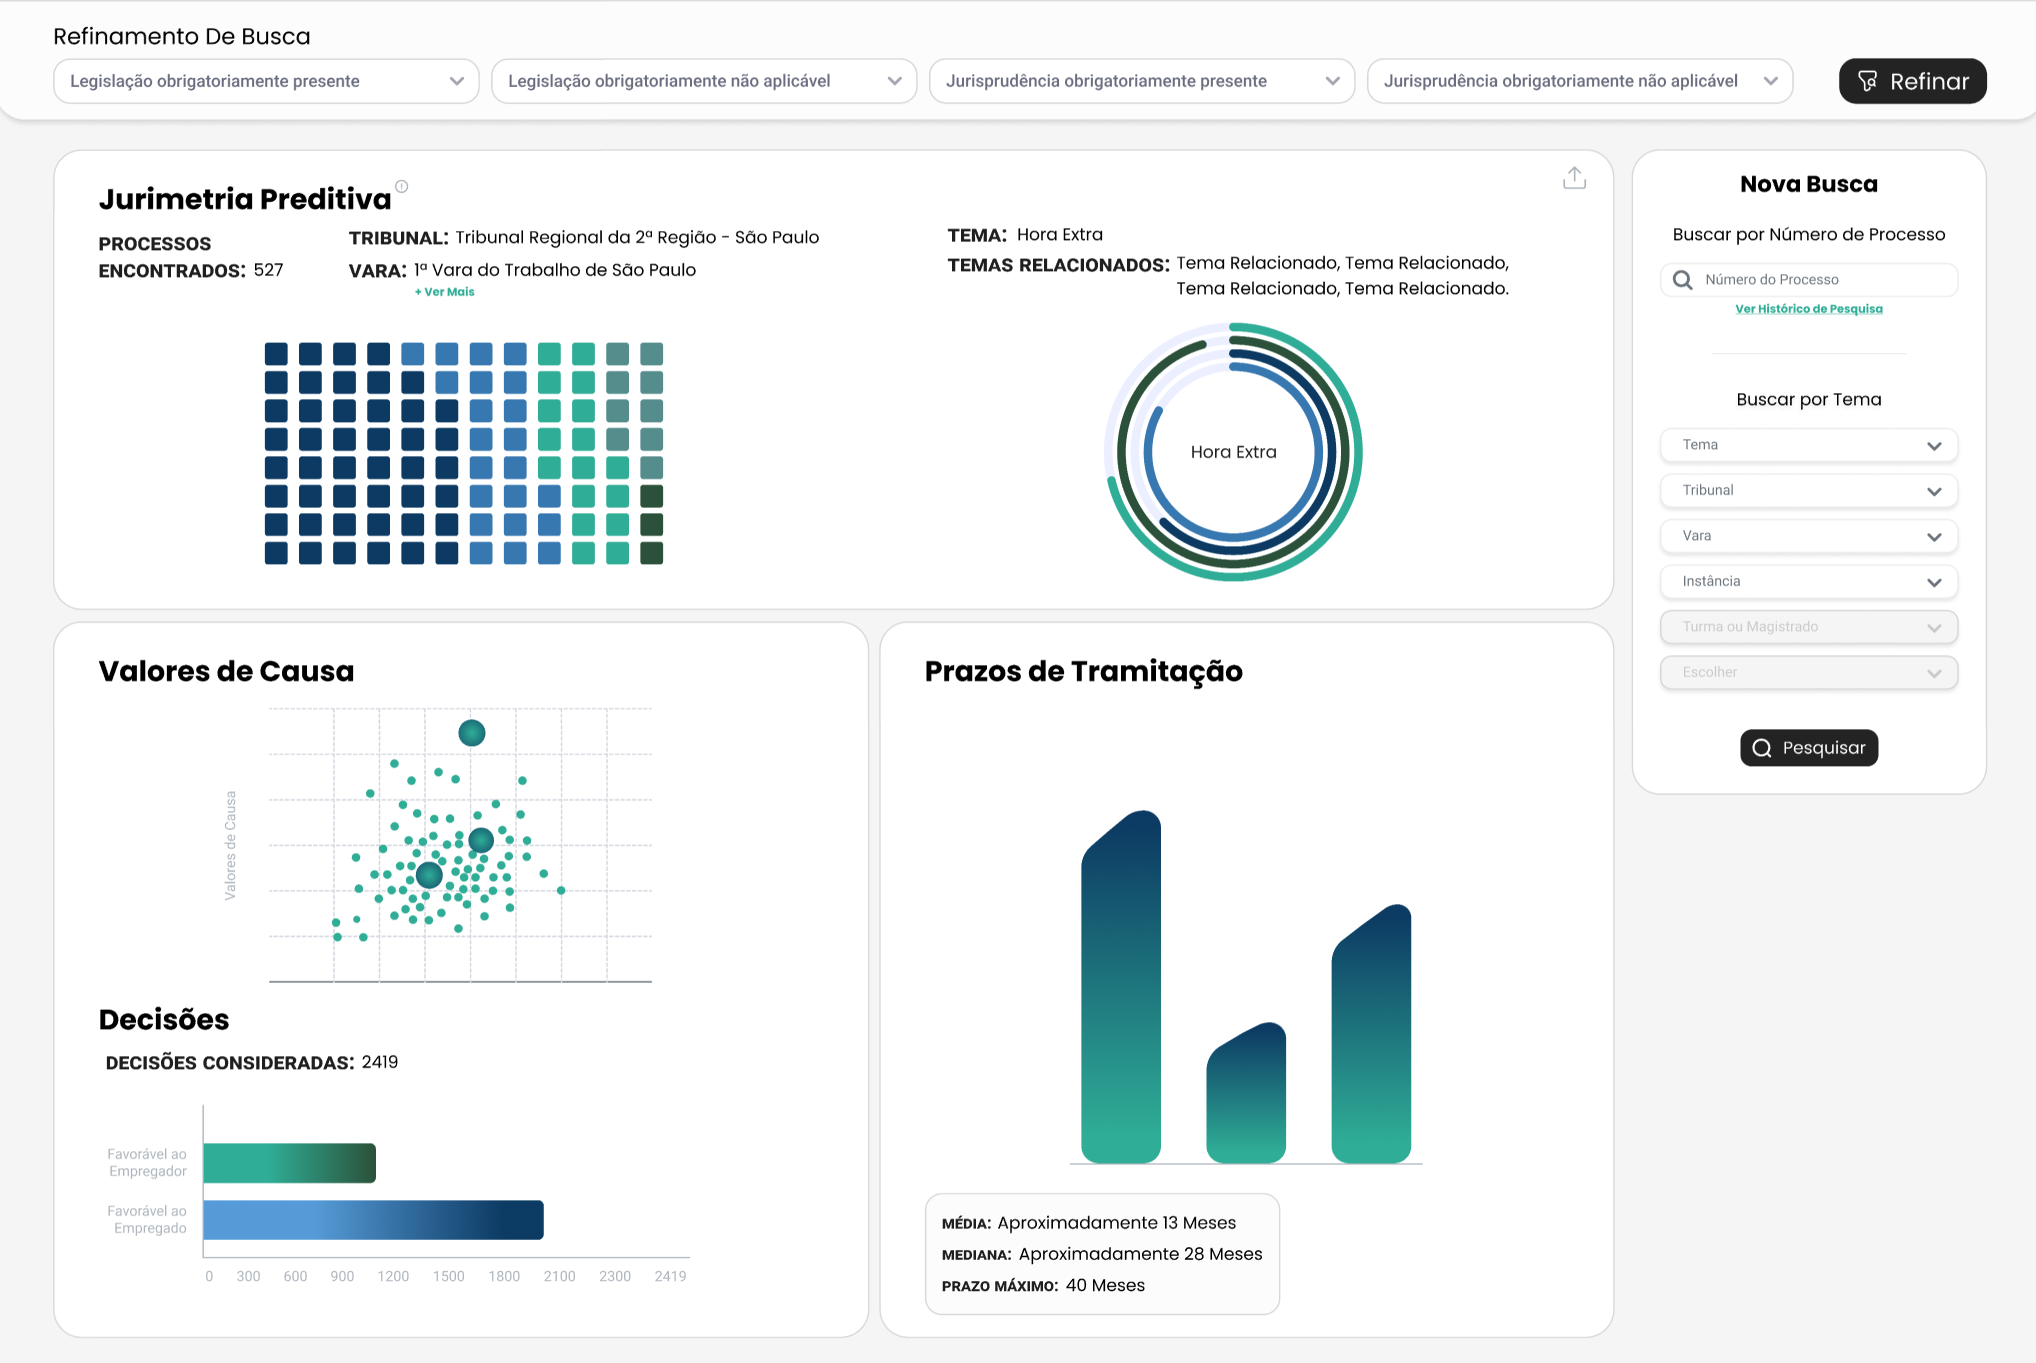Open the Instância dropdown

pos(1808,581)
